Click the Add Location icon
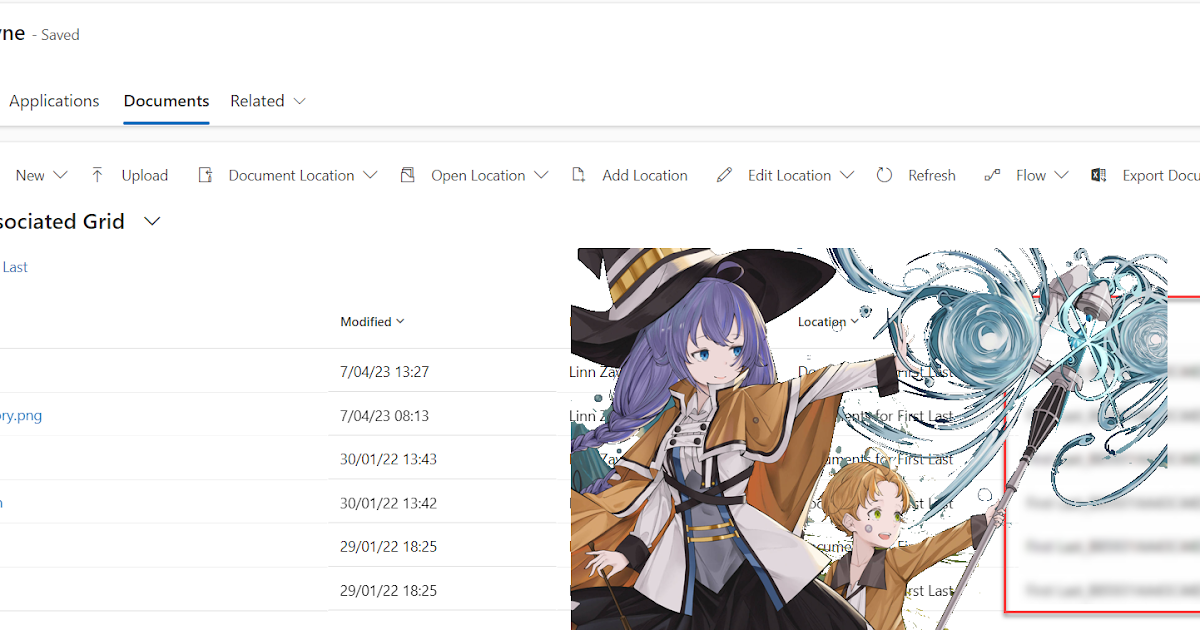The width and height of the screenshot is (1200, 630). (578, 175)
